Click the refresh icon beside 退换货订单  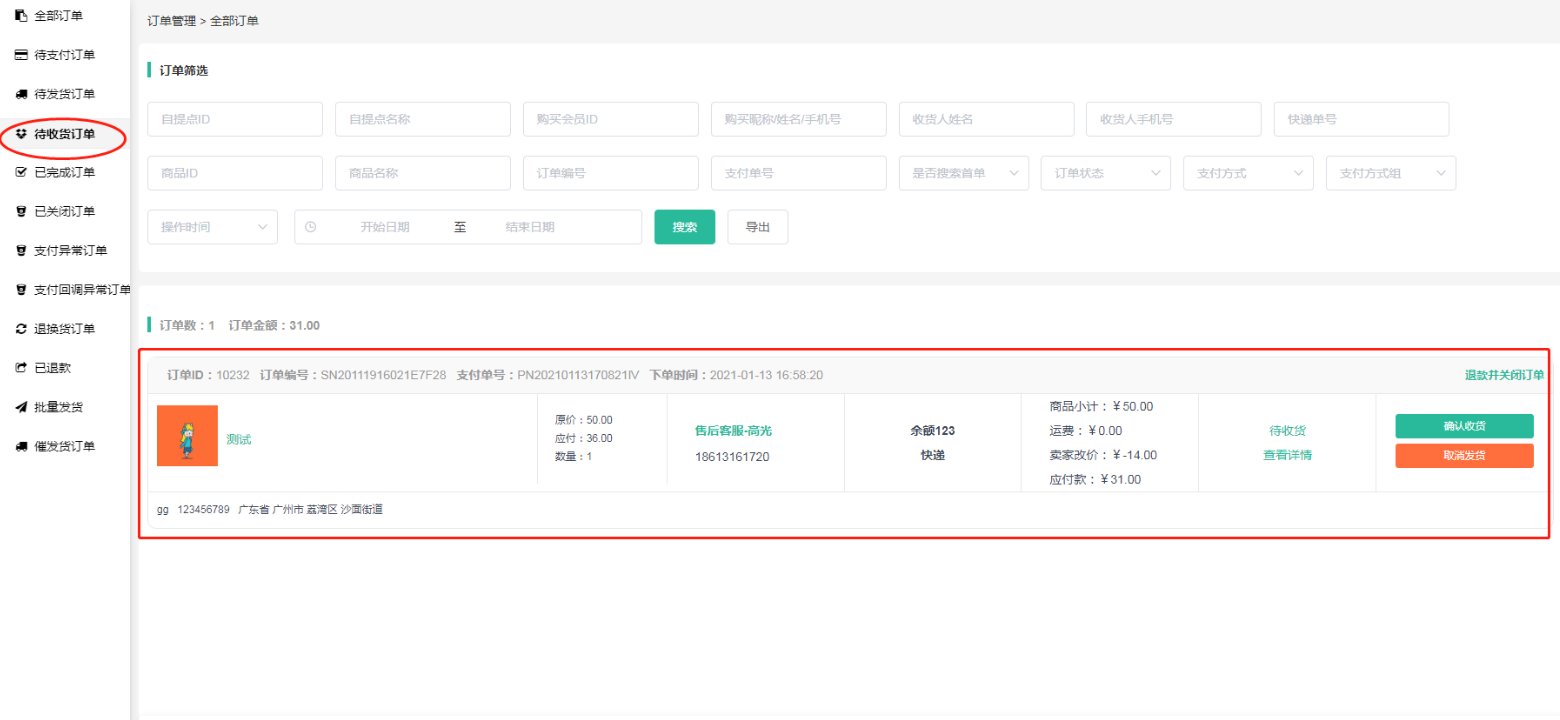20,329
